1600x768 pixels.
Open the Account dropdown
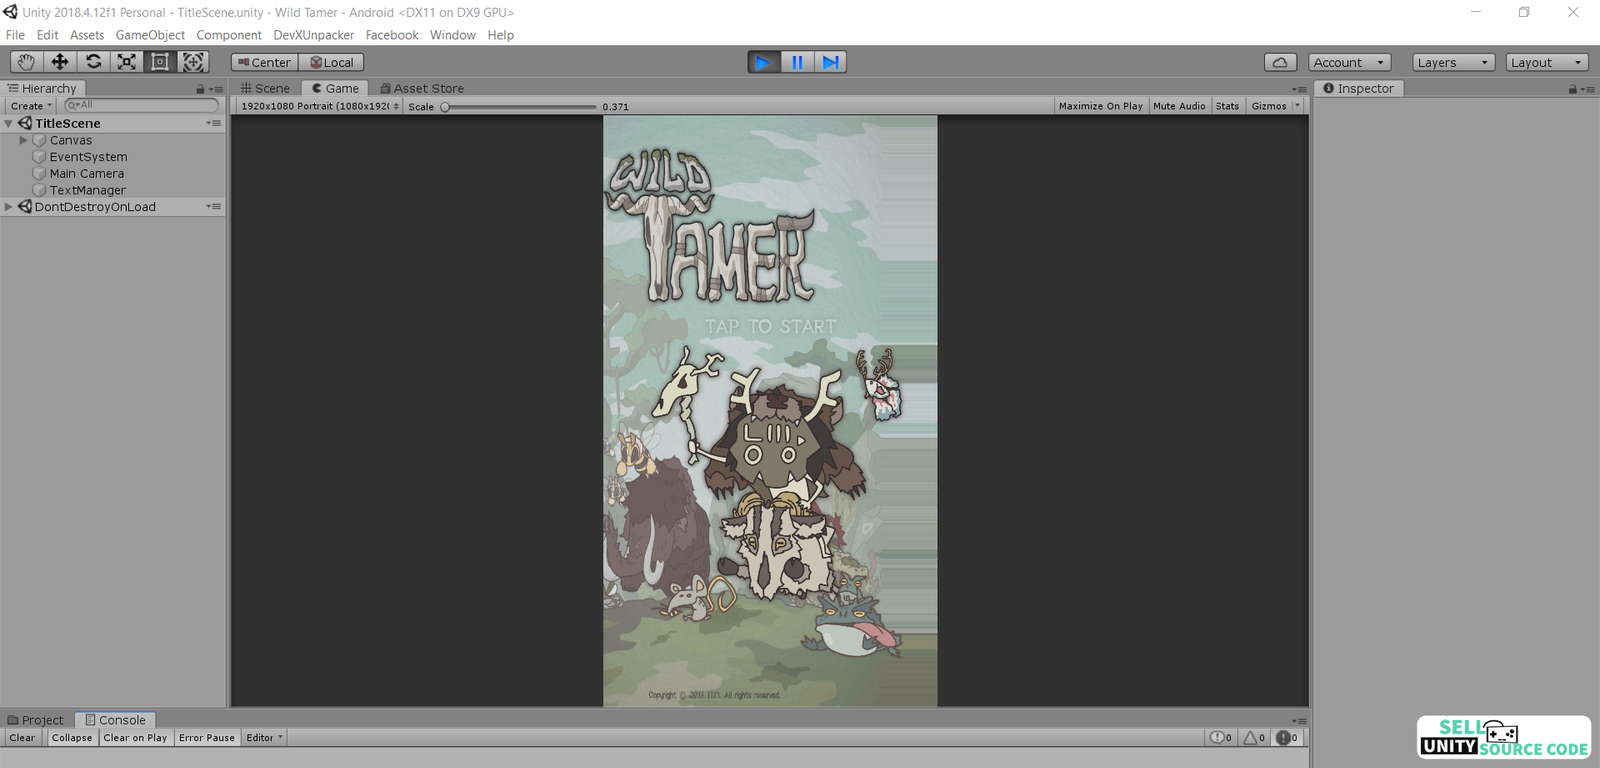tap(1349, 62)
